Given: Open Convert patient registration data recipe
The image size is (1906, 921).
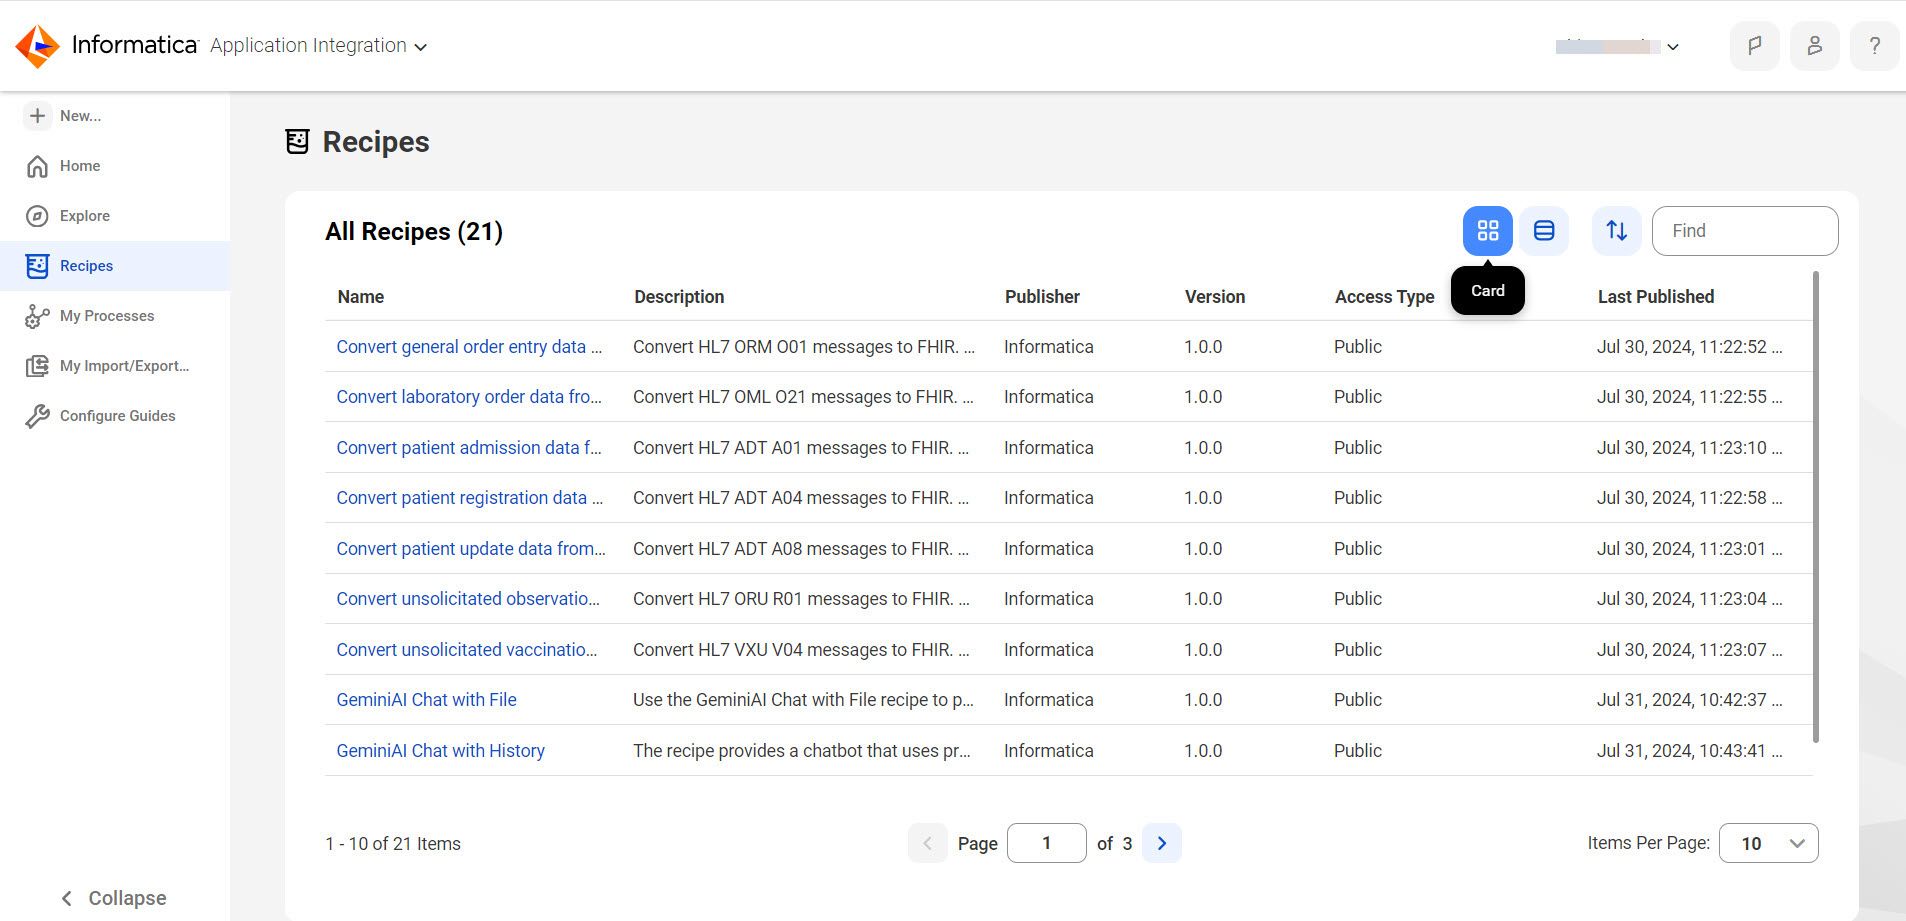Looking at the screenshot, I should [469, 498].
